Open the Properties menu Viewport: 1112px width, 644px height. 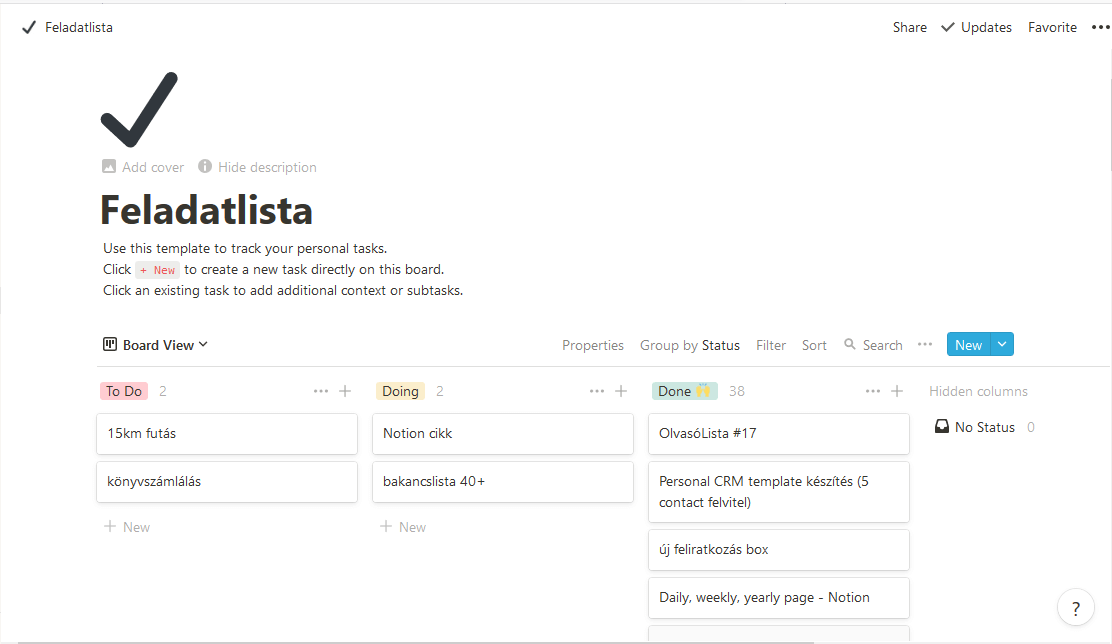[593, 345]
